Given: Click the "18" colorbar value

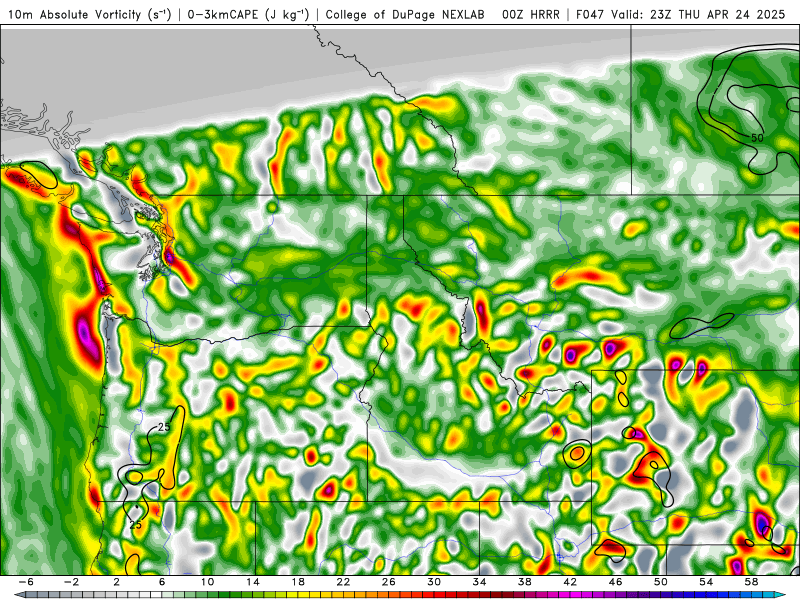Looking at the screenshot, I should [x=298, y=582].
